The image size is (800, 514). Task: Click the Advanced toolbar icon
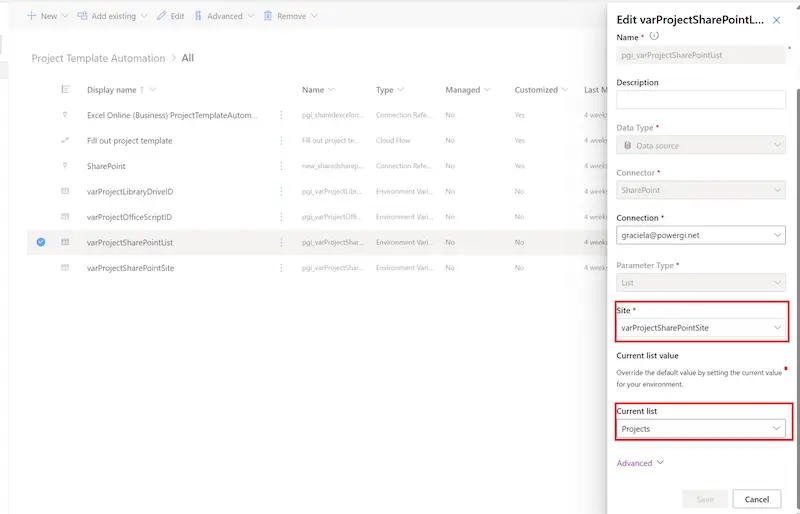coord(198,16)
